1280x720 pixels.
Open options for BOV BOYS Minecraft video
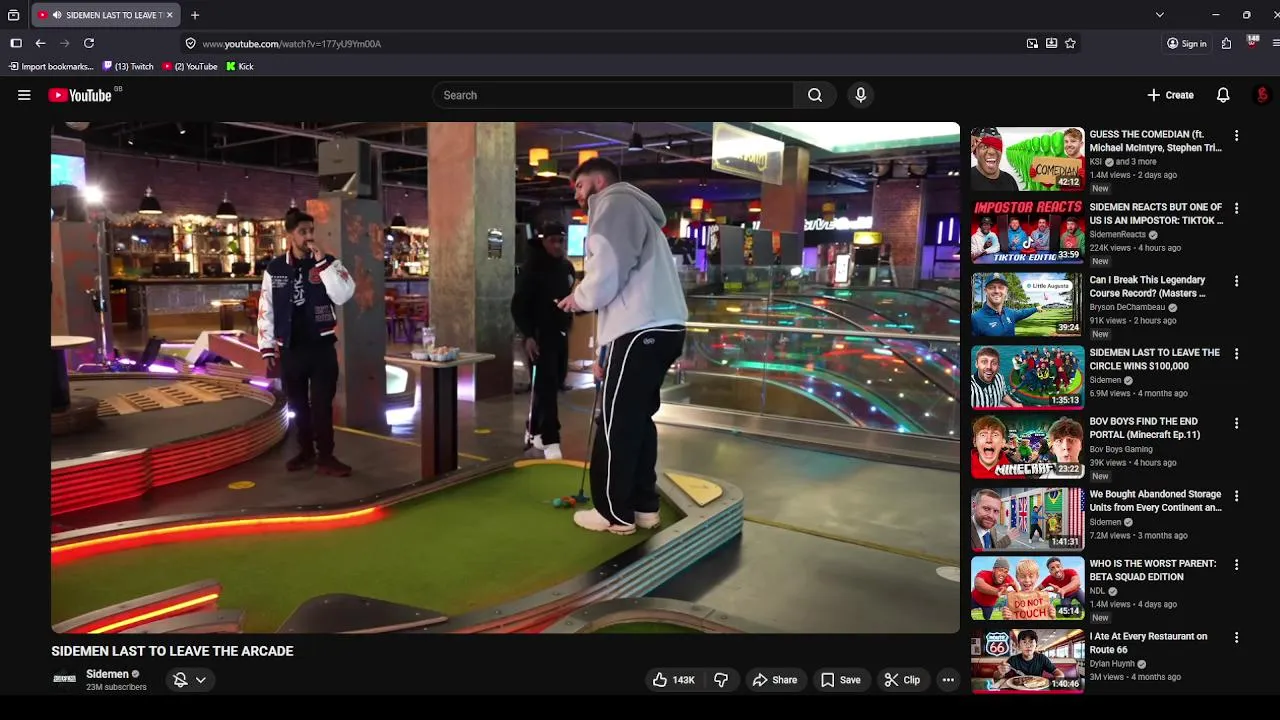pos(1236,423)
